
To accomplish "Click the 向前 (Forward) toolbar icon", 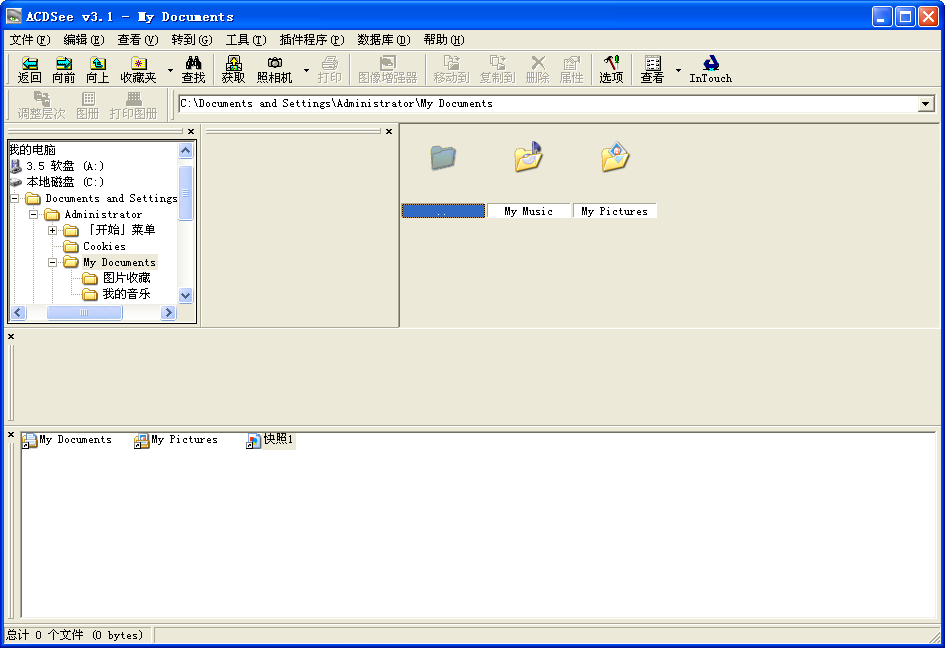I will tap(63, 69).
